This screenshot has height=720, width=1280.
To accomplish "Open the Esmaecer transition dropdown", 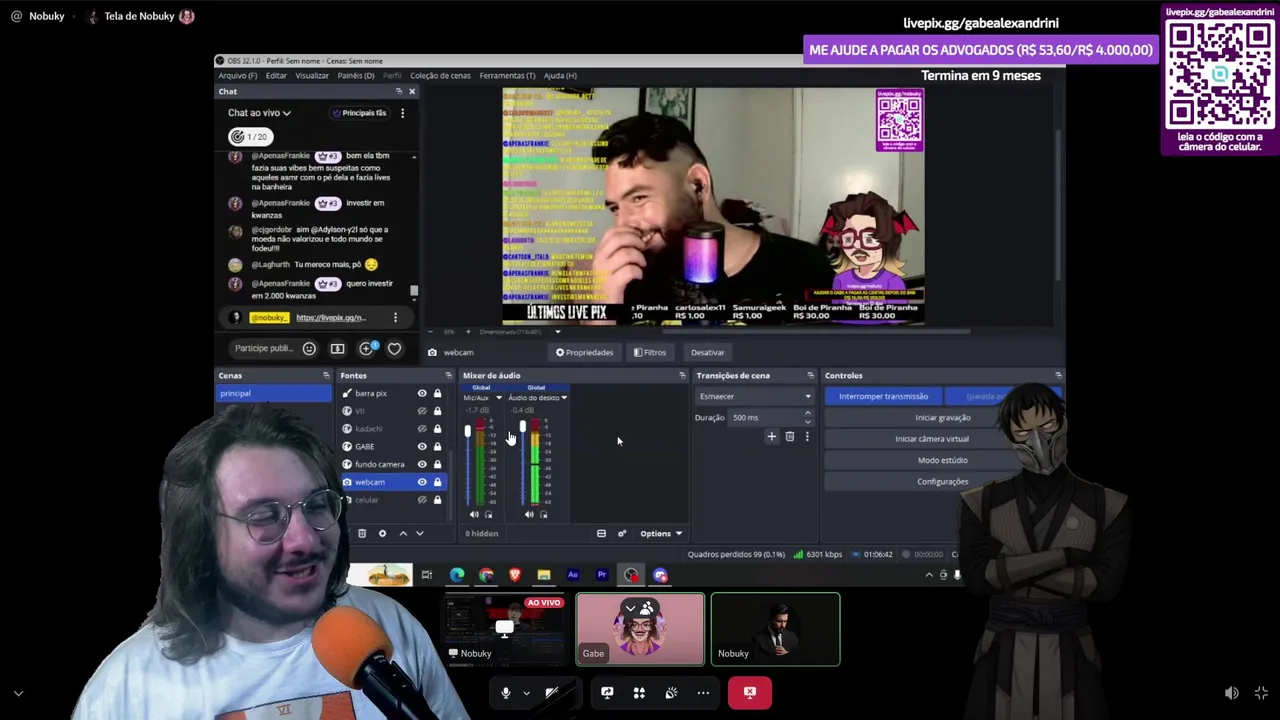I will (755, 396).
